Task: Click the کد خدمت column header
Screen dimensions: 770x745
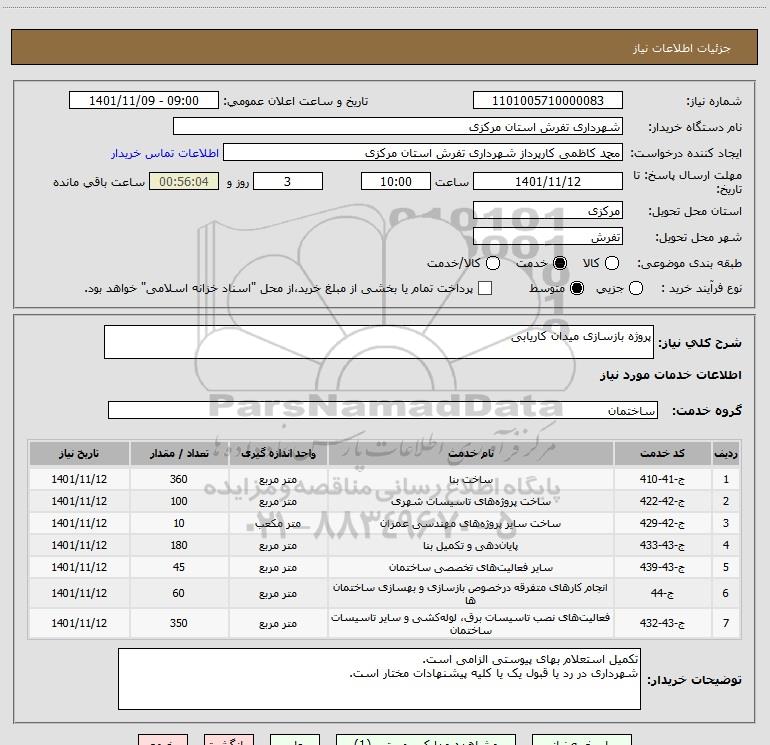Action: (662, 453)
